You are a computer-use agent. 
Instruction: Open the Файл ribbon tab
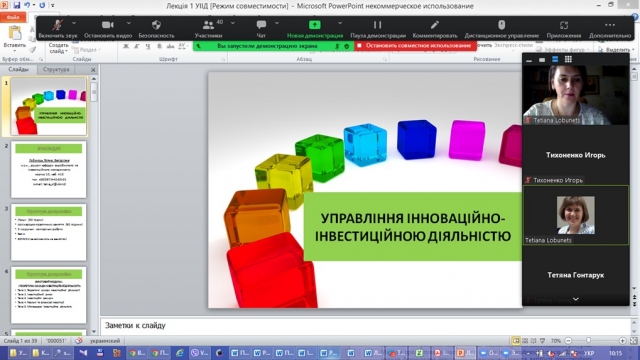[13, 17]
